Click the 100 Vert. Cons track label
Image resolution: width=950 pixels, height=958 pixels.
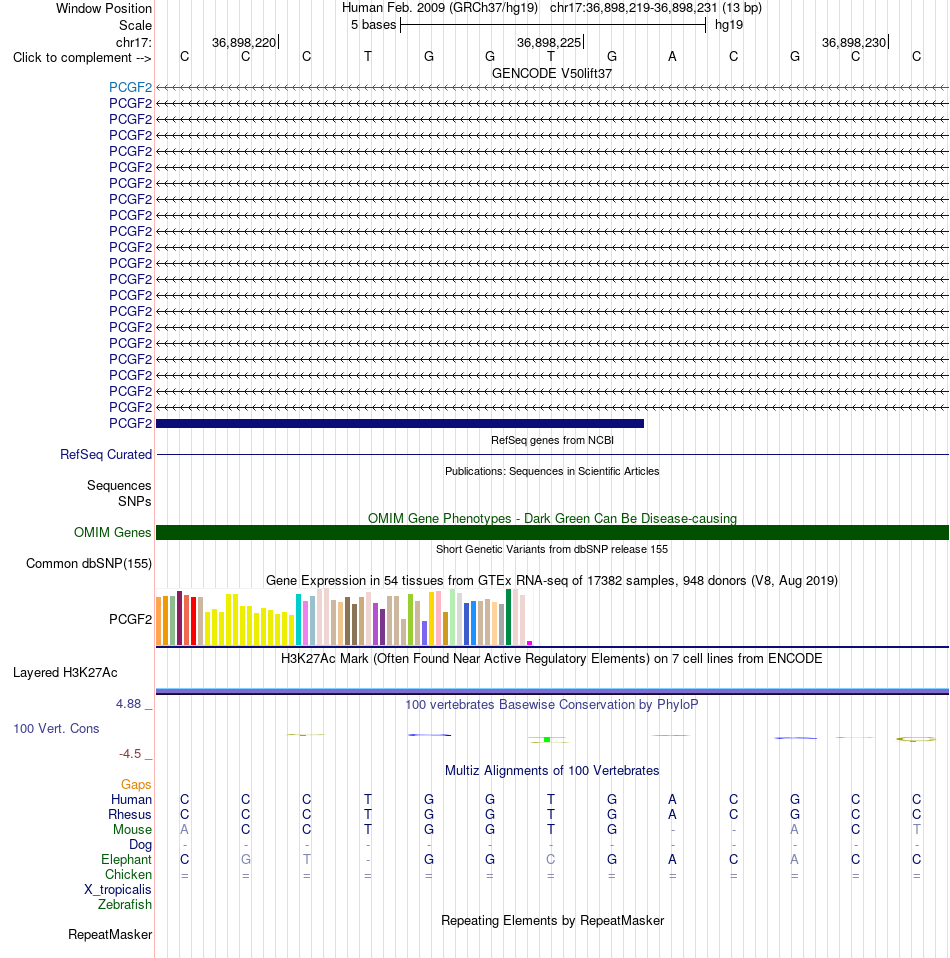click(56, 728)
